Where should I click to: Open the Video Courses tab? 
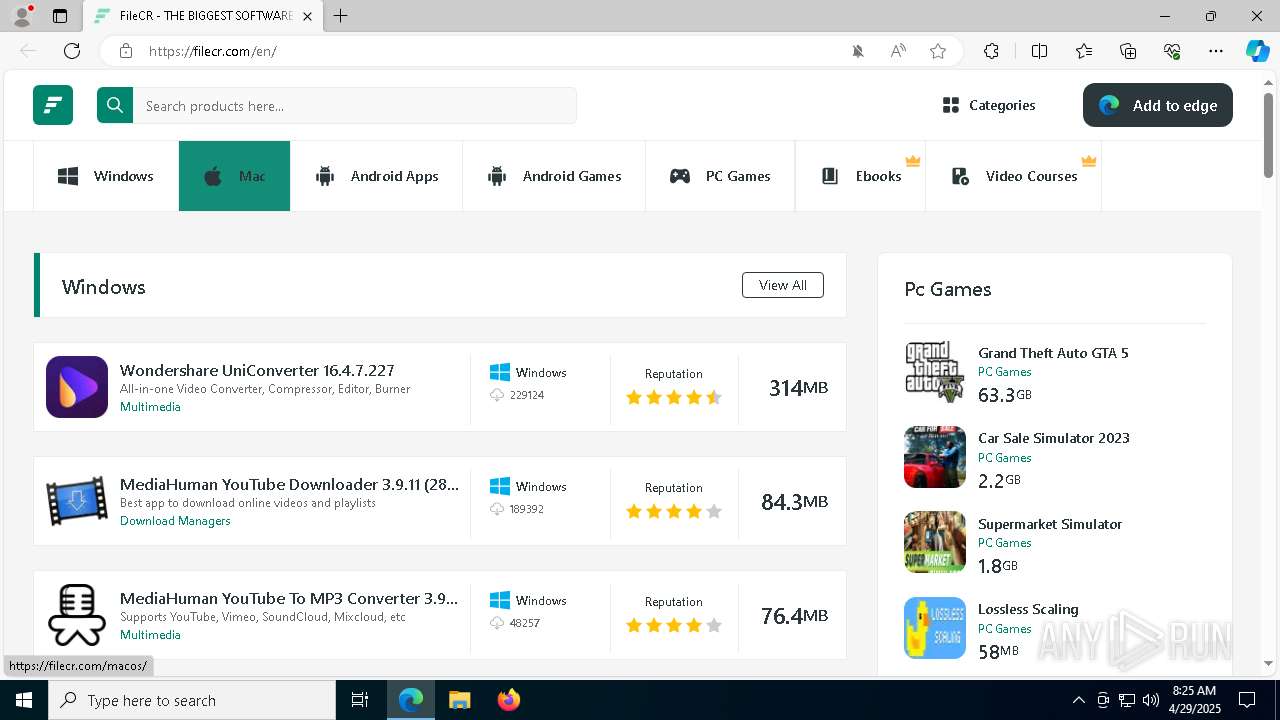click(1014, 176)
